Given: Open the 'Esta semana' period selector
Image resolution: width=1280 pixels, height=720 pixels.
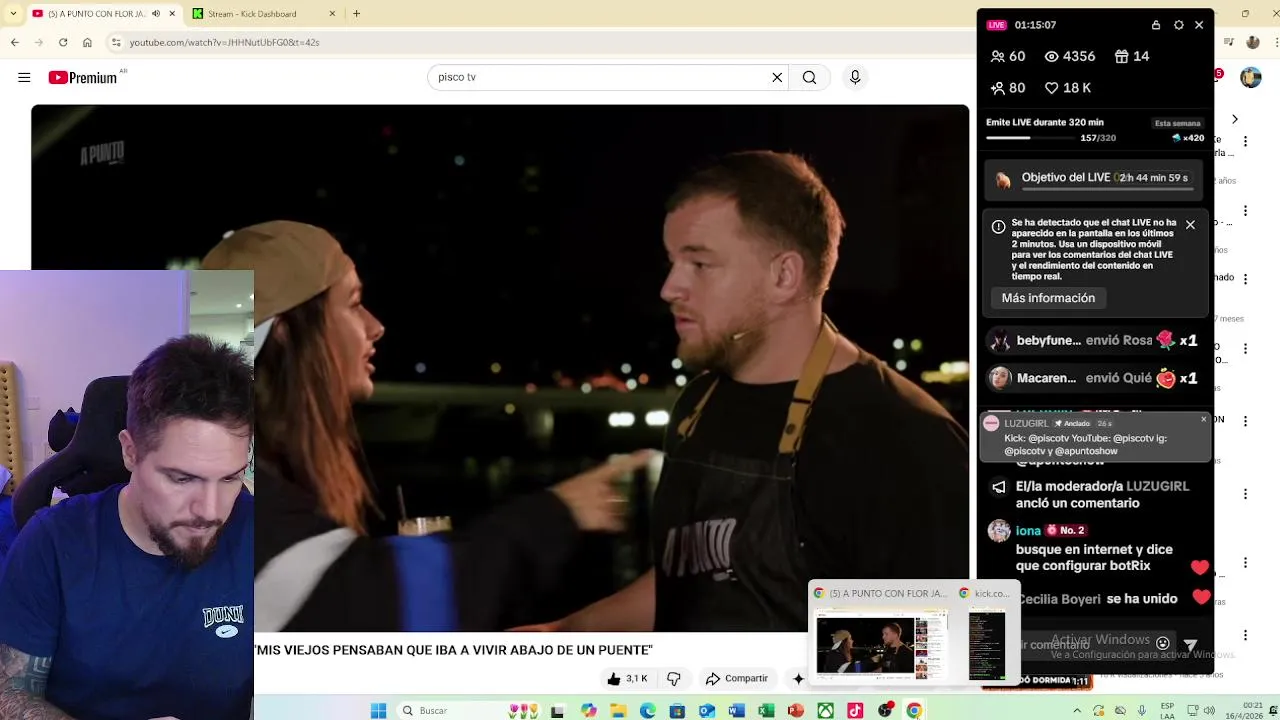Looking at the screenshot, I should click(x=1178, y=123).
